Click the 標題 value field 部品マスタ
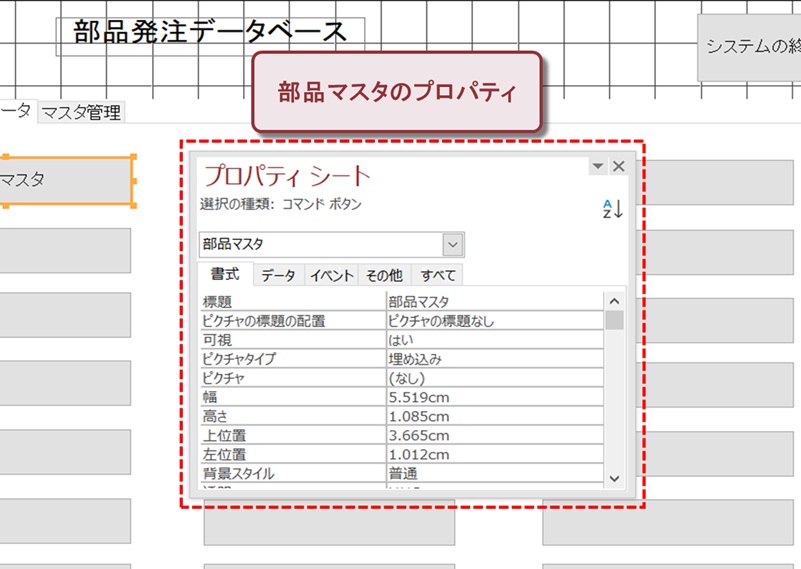 [494, 301]
